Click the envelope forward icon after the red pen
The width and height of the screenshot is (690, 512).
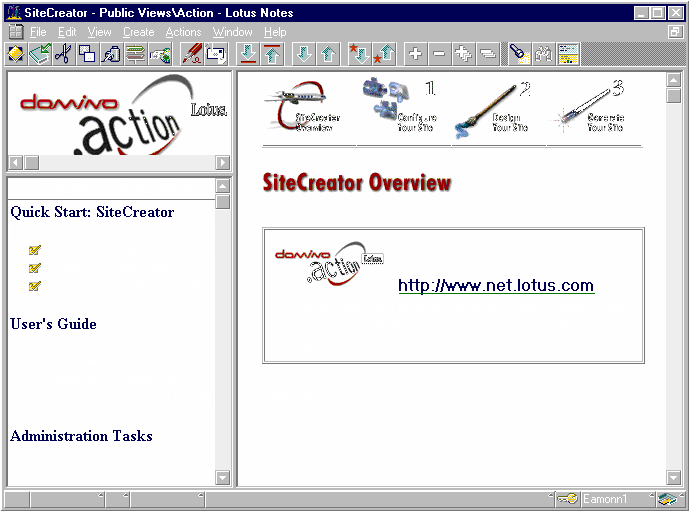[x=216, y=54]
